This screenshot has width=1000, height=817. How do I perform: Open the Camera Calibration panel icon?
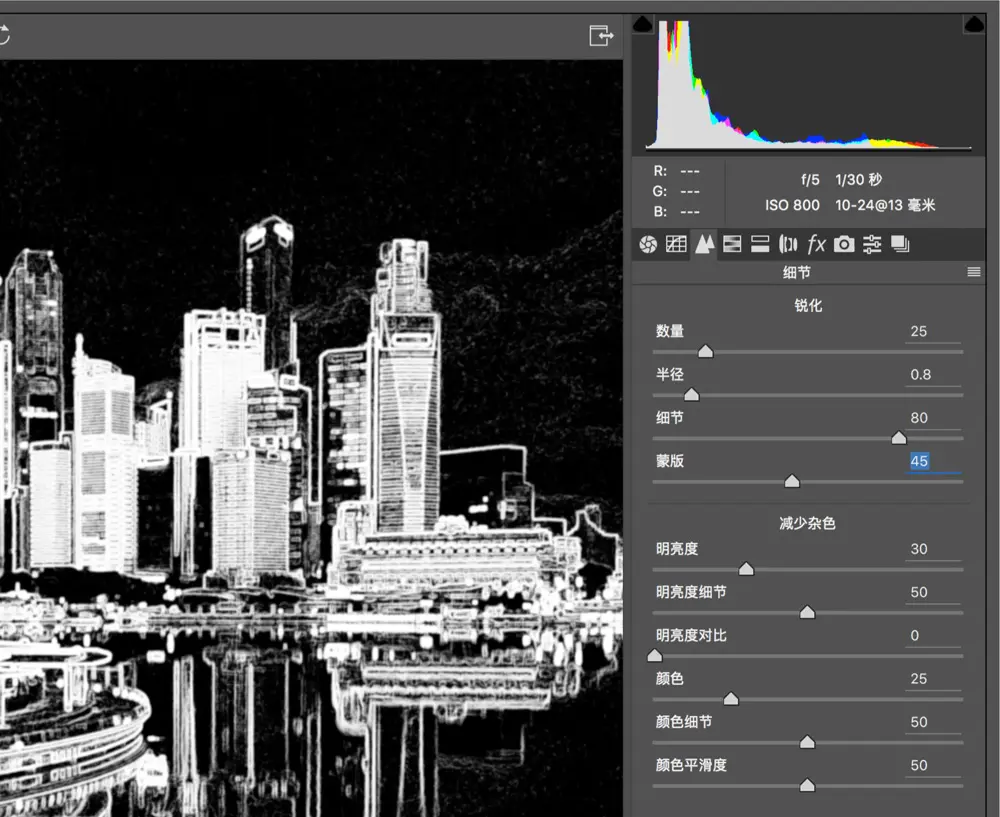844,244
